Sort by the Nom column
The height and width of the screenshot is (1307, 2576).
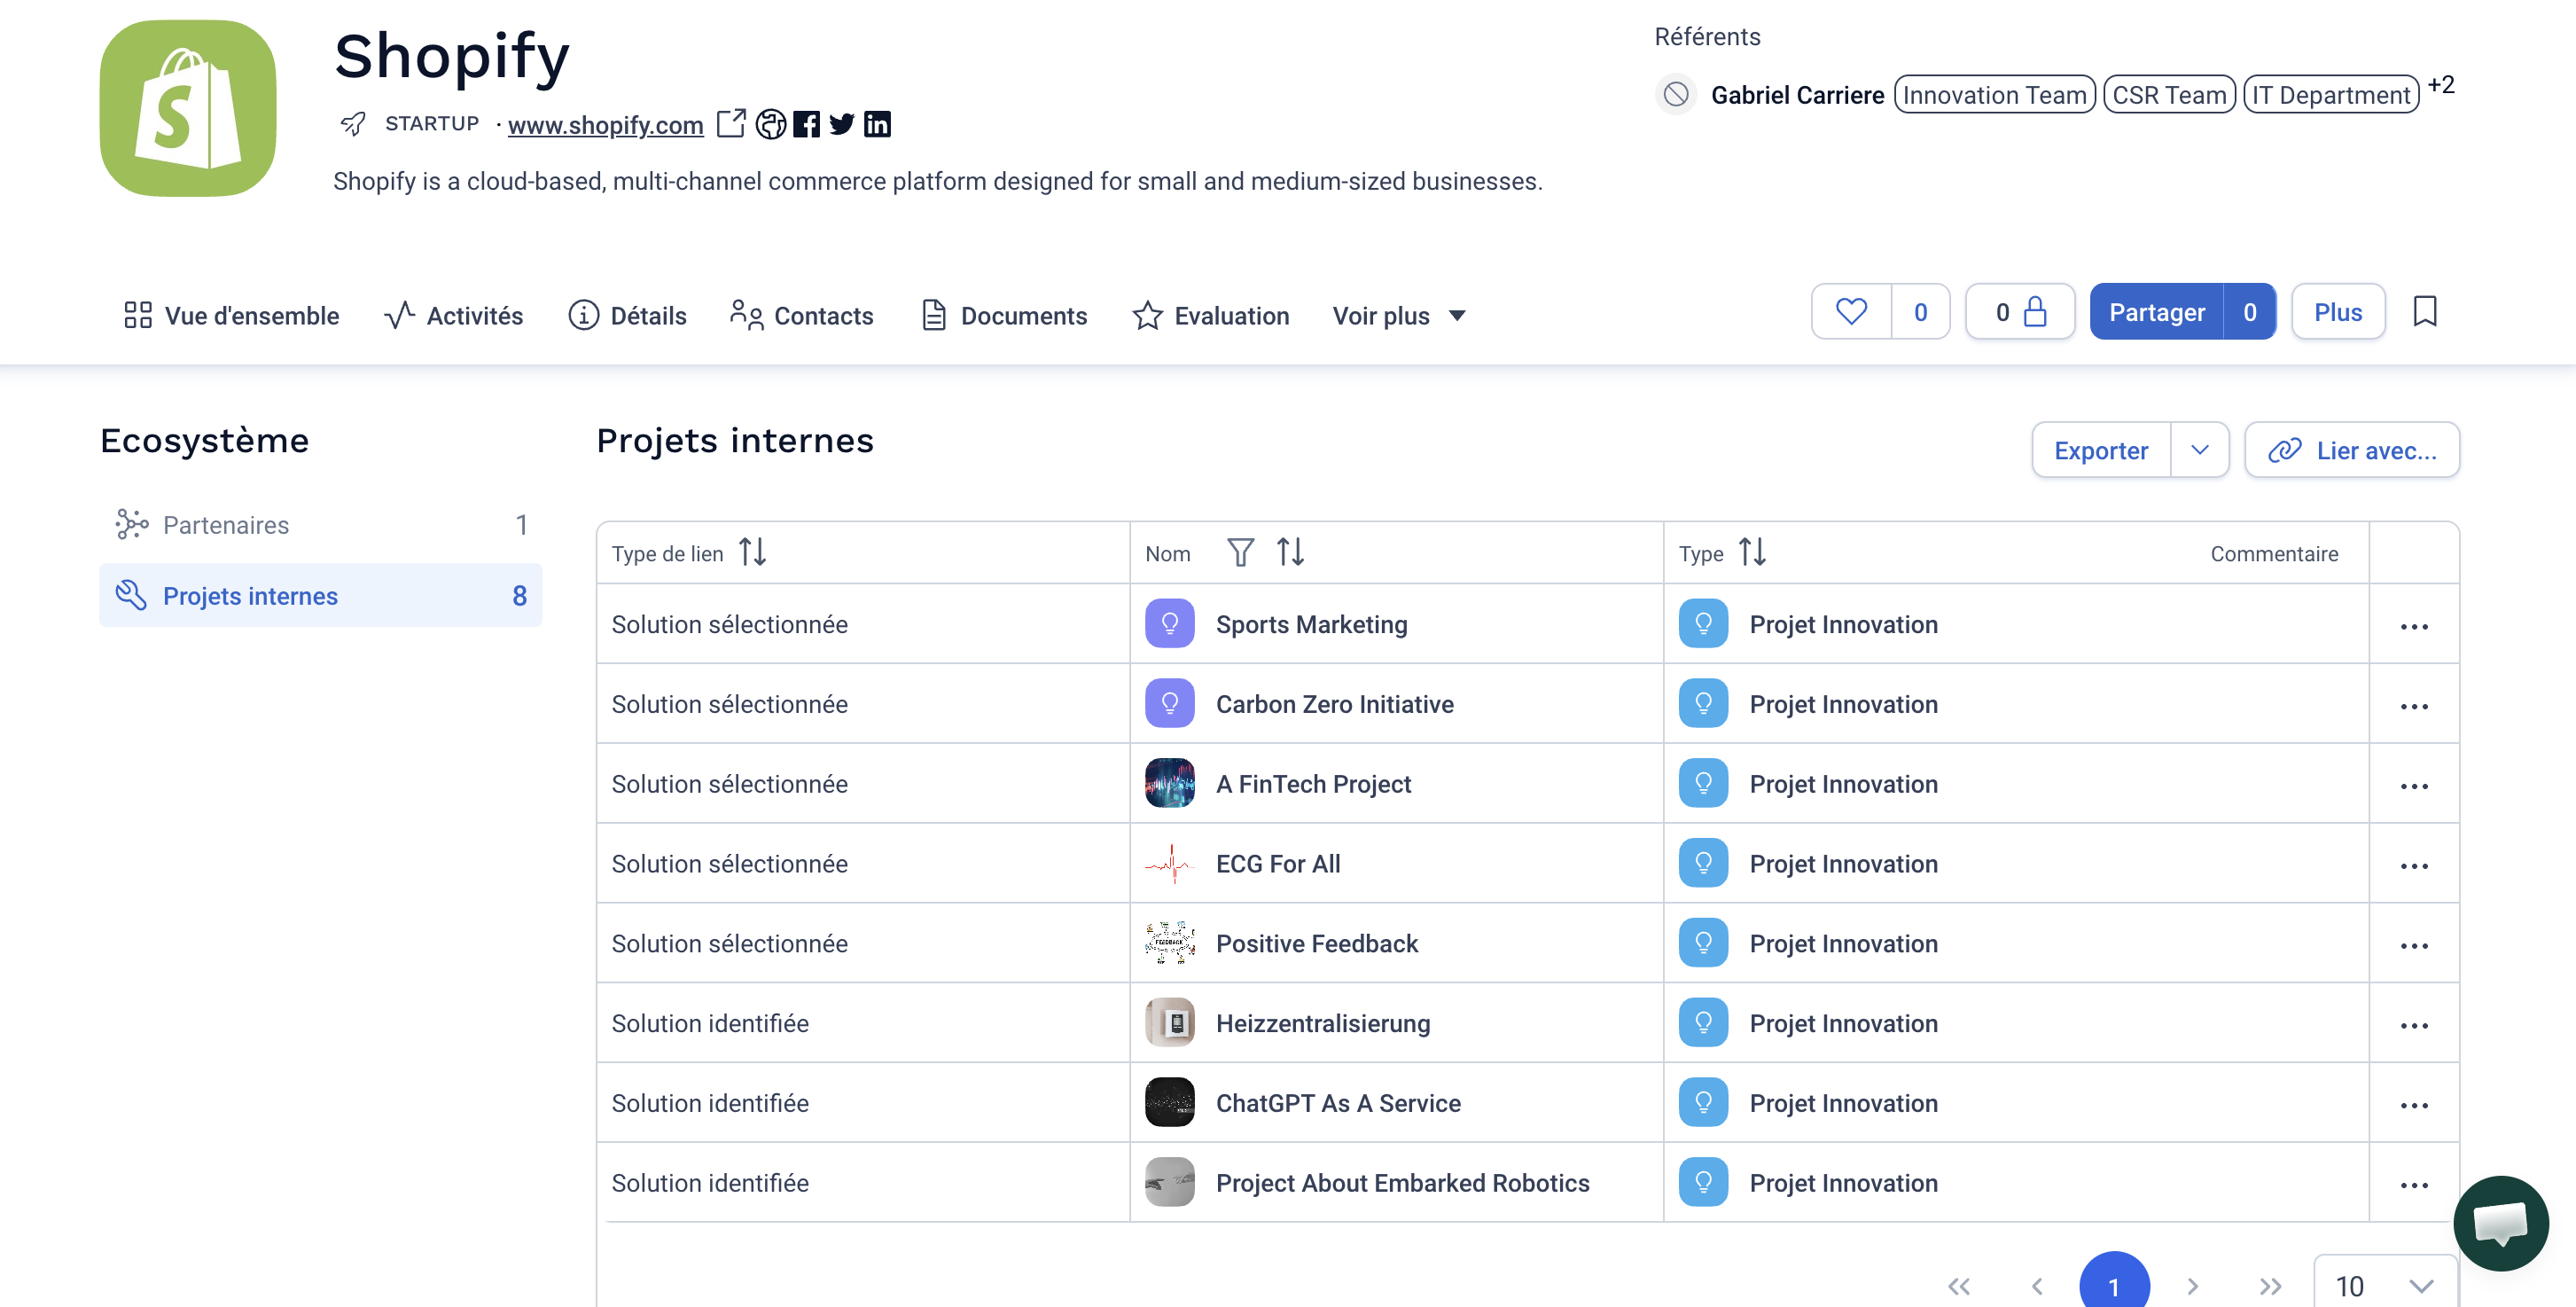[1291, 552]
